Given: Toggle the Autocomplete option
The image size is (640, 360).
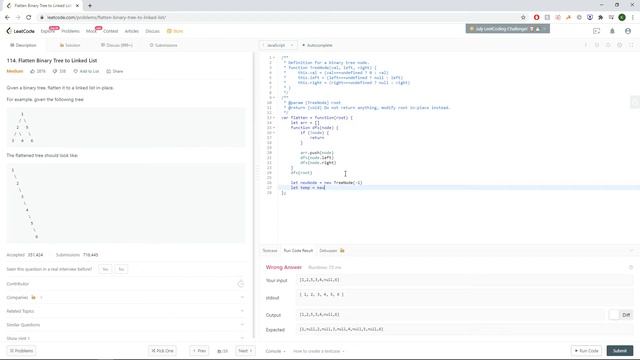Looking at the screenshot, I should 317,45.
